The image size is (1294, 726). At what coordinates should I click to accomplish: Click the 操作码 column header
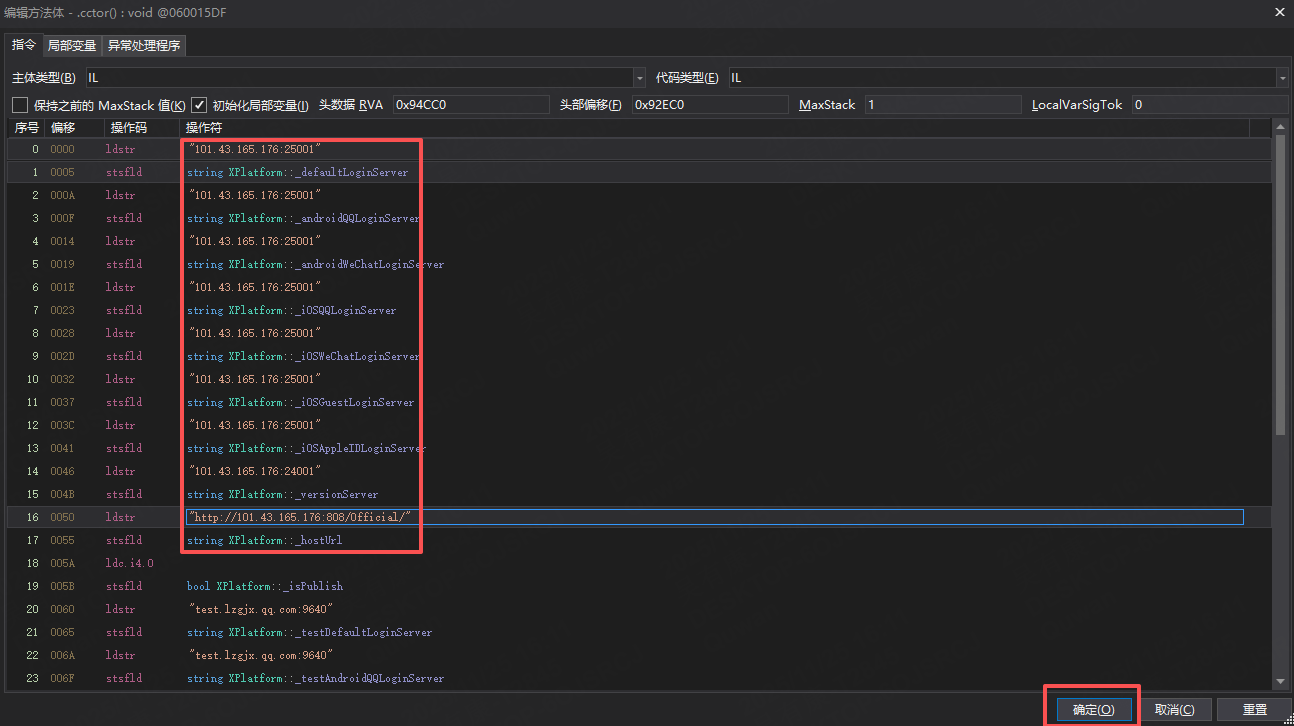tap(129, 128)
